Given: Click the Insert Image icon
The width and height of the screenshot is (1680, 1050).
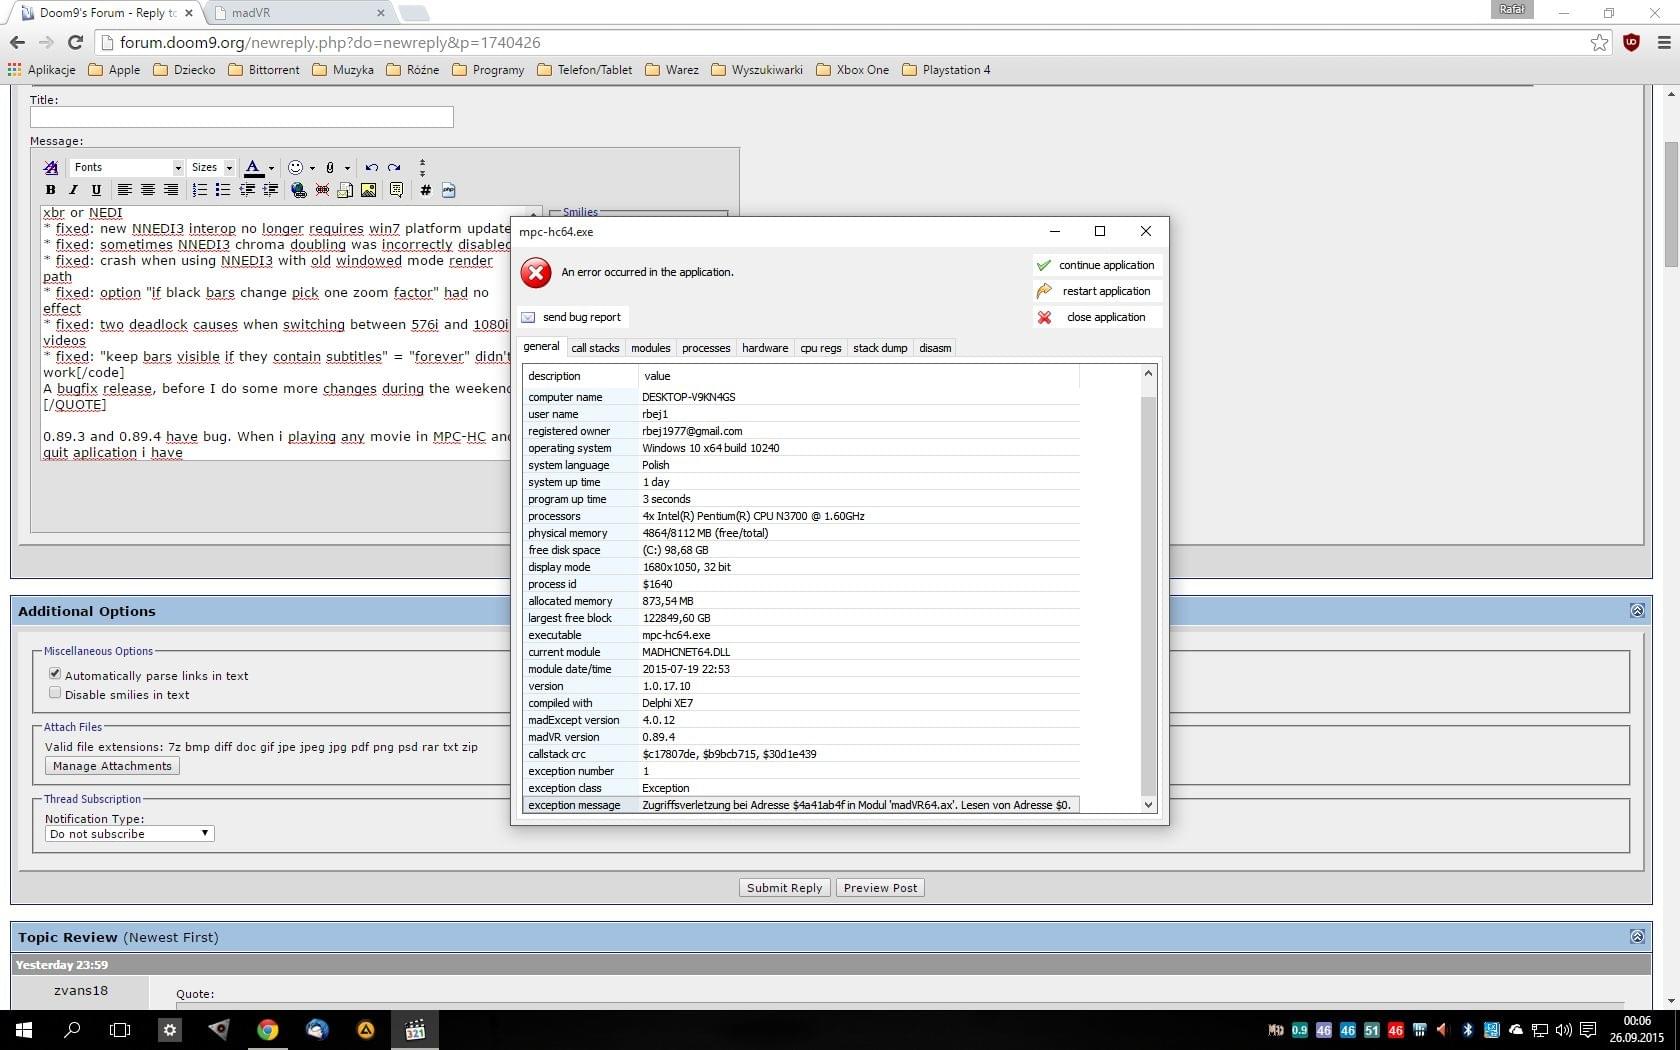Looking at the screenshot, I should (x=369, y=190).
